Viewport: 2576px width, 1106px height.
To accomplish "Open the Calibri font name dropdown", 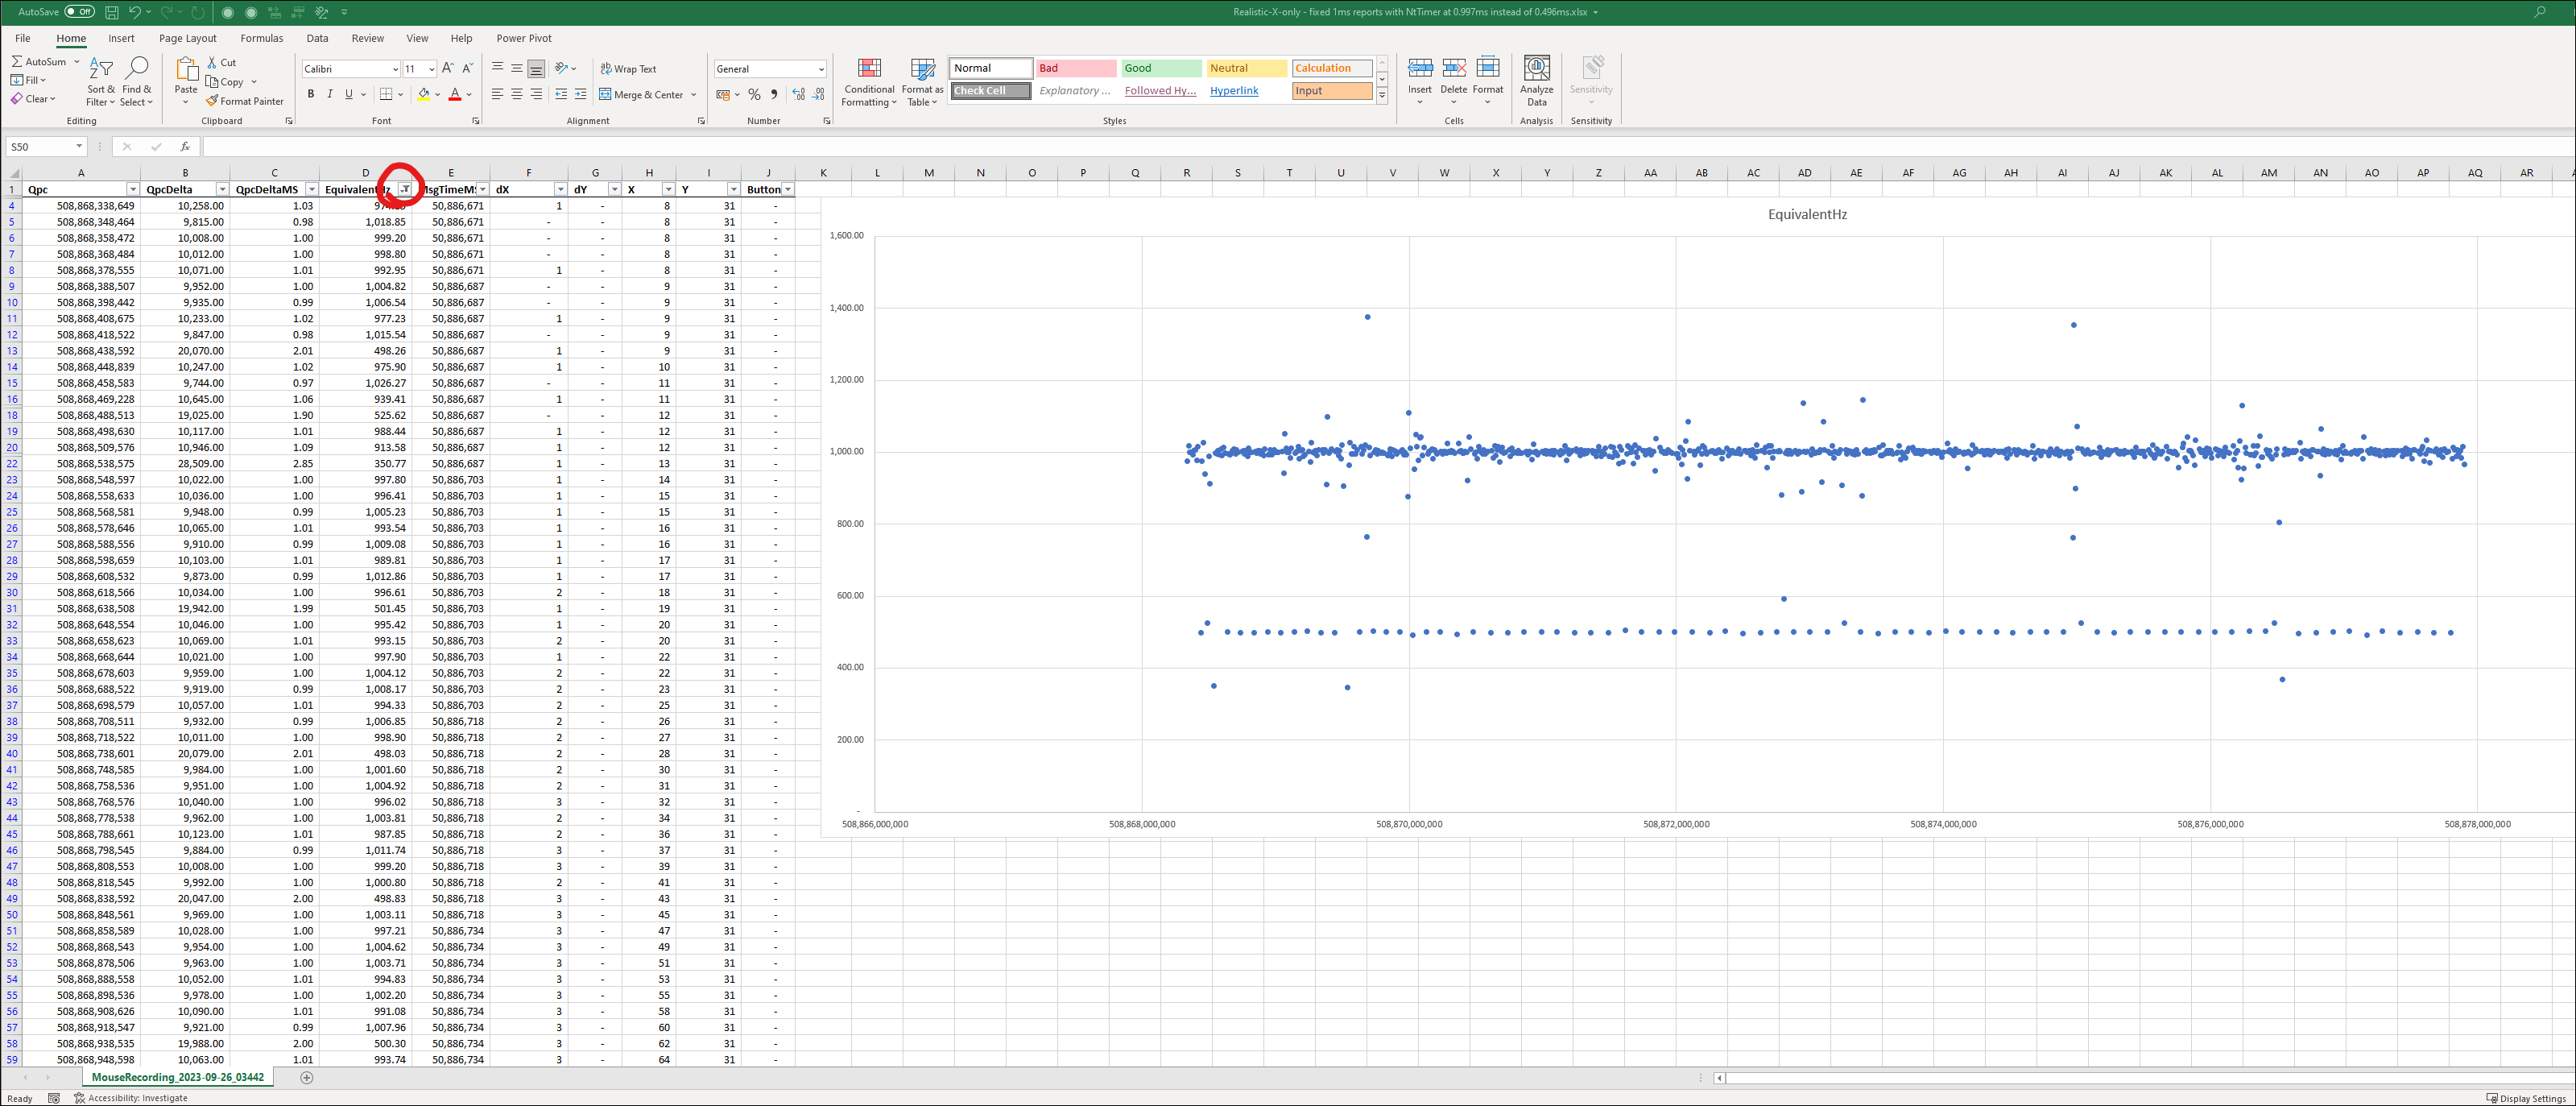I will [x=394, y=69].
